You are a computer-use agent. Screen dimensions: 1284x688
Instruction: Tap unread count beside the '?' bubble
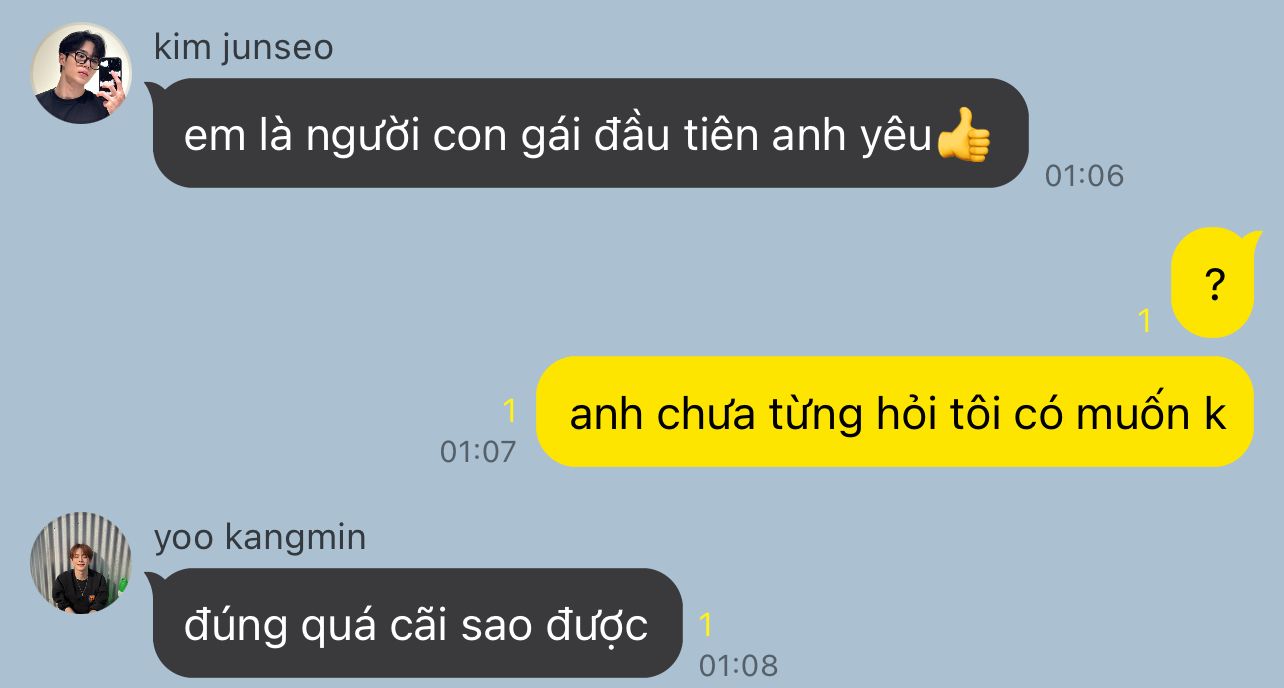[x=1146, y=321]
